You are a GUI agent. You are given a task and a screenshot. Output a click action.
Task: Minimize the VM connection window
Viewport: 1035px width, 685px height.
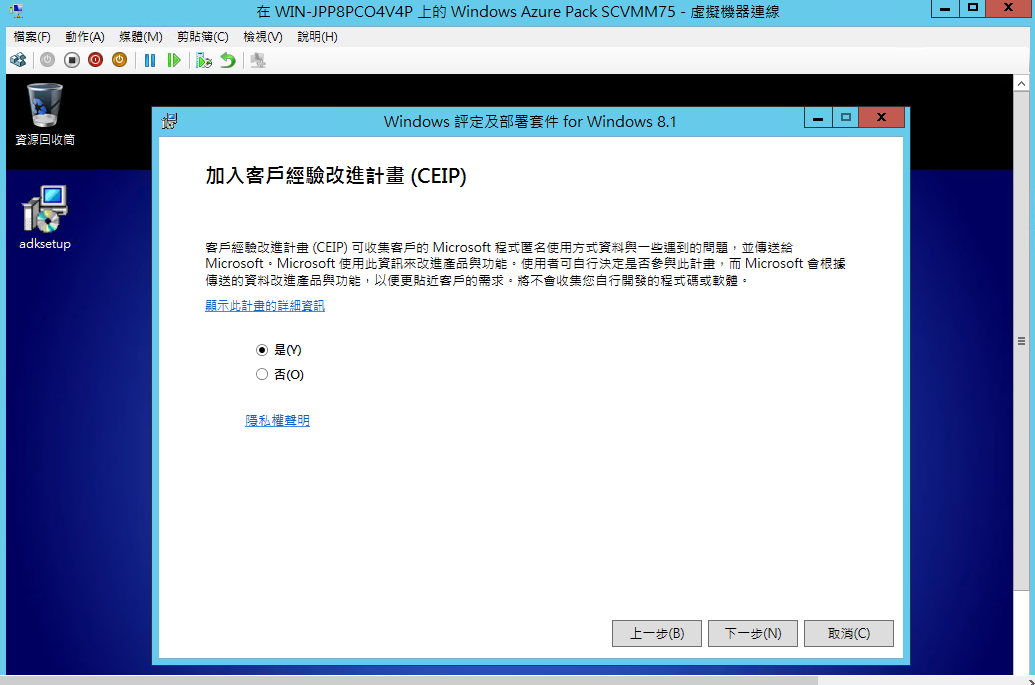coord(945,9)
